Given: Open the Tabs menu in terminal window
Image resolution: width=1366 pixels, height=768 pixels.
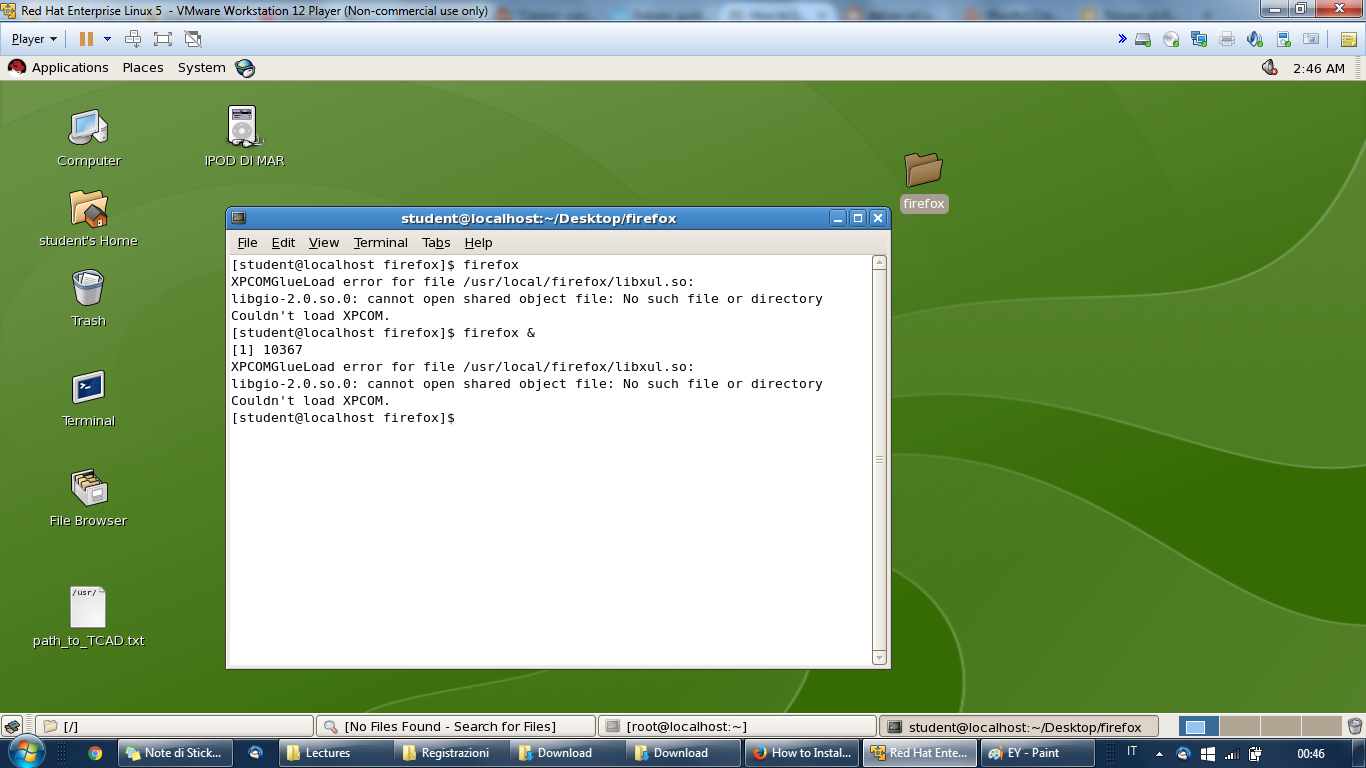Looking at the screenshot, I should (x=435, y=243).
